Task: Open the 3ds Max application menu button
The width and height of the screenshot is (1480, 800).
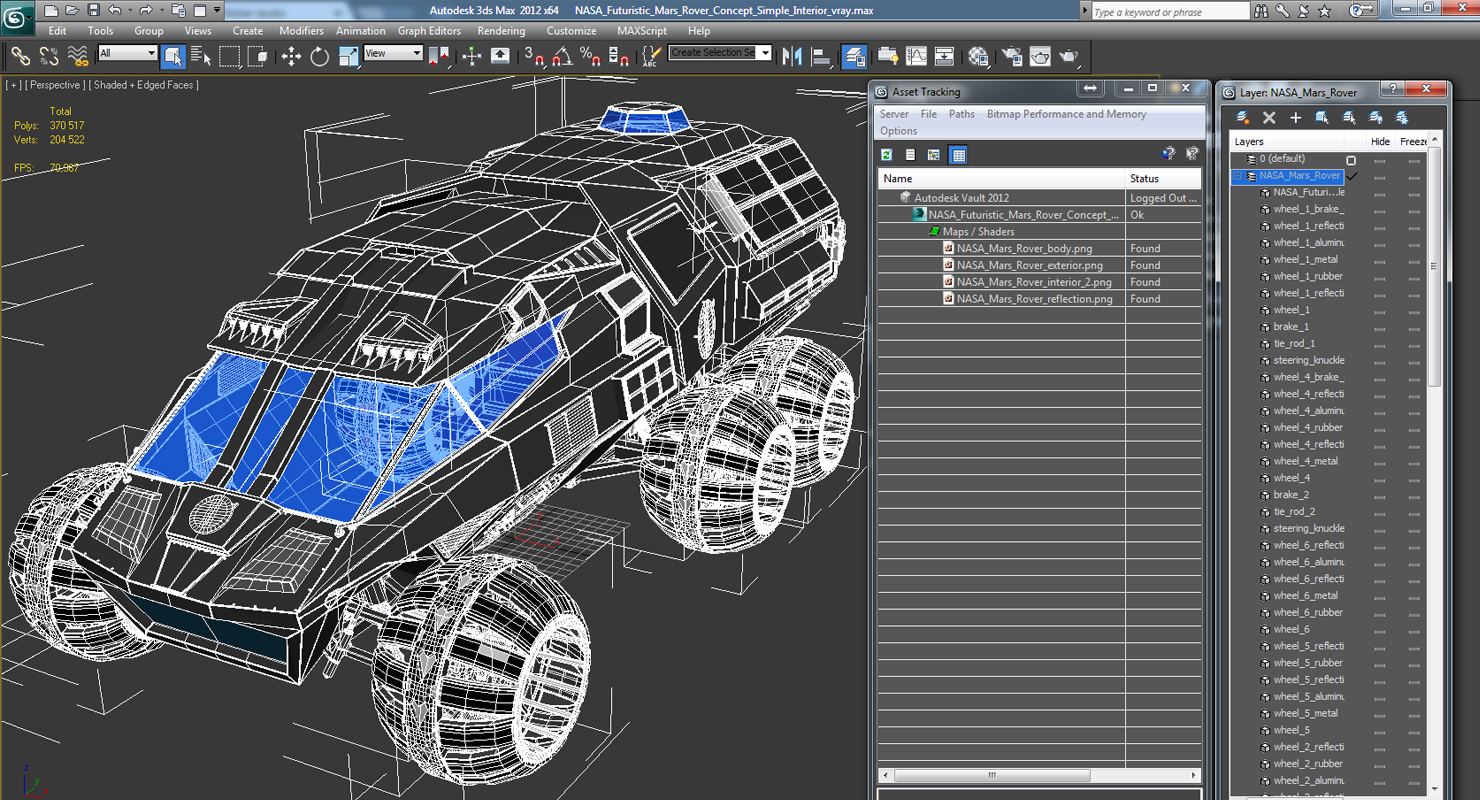Action: pyautogui.click(x=17, y=16)
